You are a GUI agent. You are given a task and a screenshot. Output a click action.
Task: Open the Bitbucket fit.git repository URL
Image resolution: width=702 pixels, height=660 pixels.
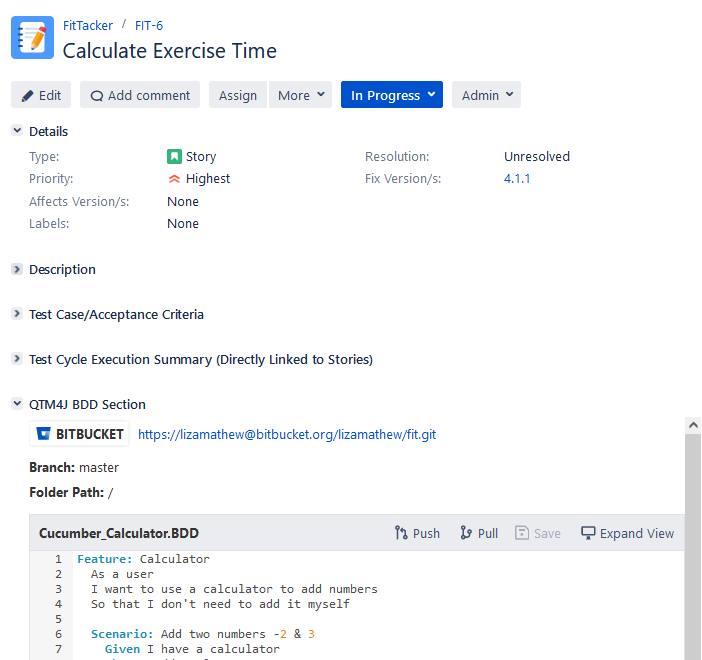tap(287, 434)
